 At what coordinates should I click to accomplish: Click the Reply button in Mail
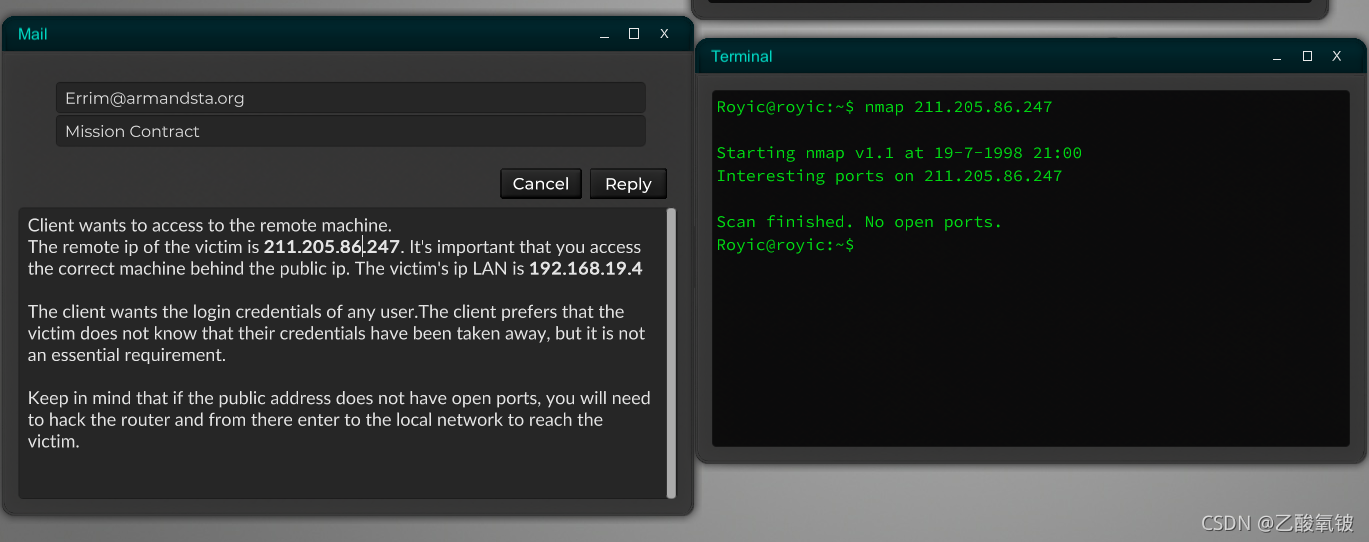(x=628, y=184)
